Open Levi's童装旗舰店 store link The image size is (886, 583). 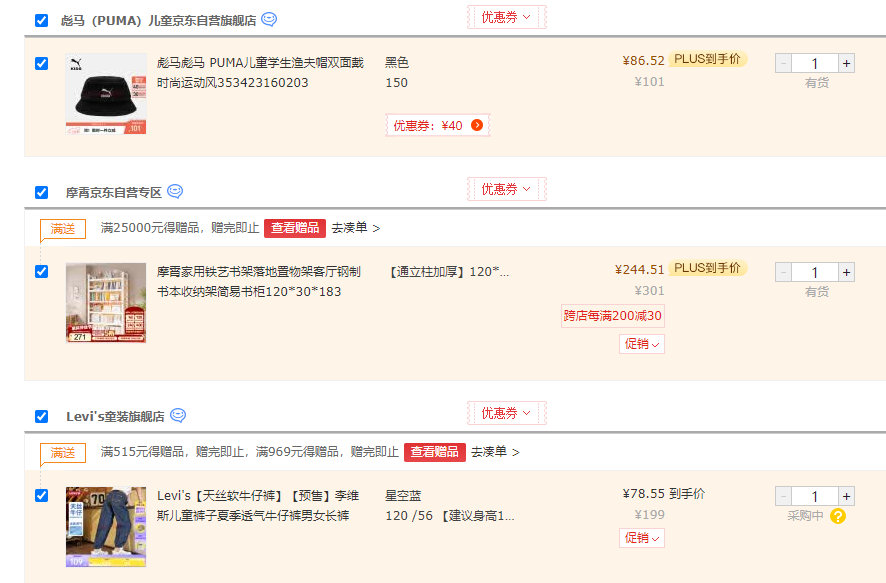(x=115, y=416)
